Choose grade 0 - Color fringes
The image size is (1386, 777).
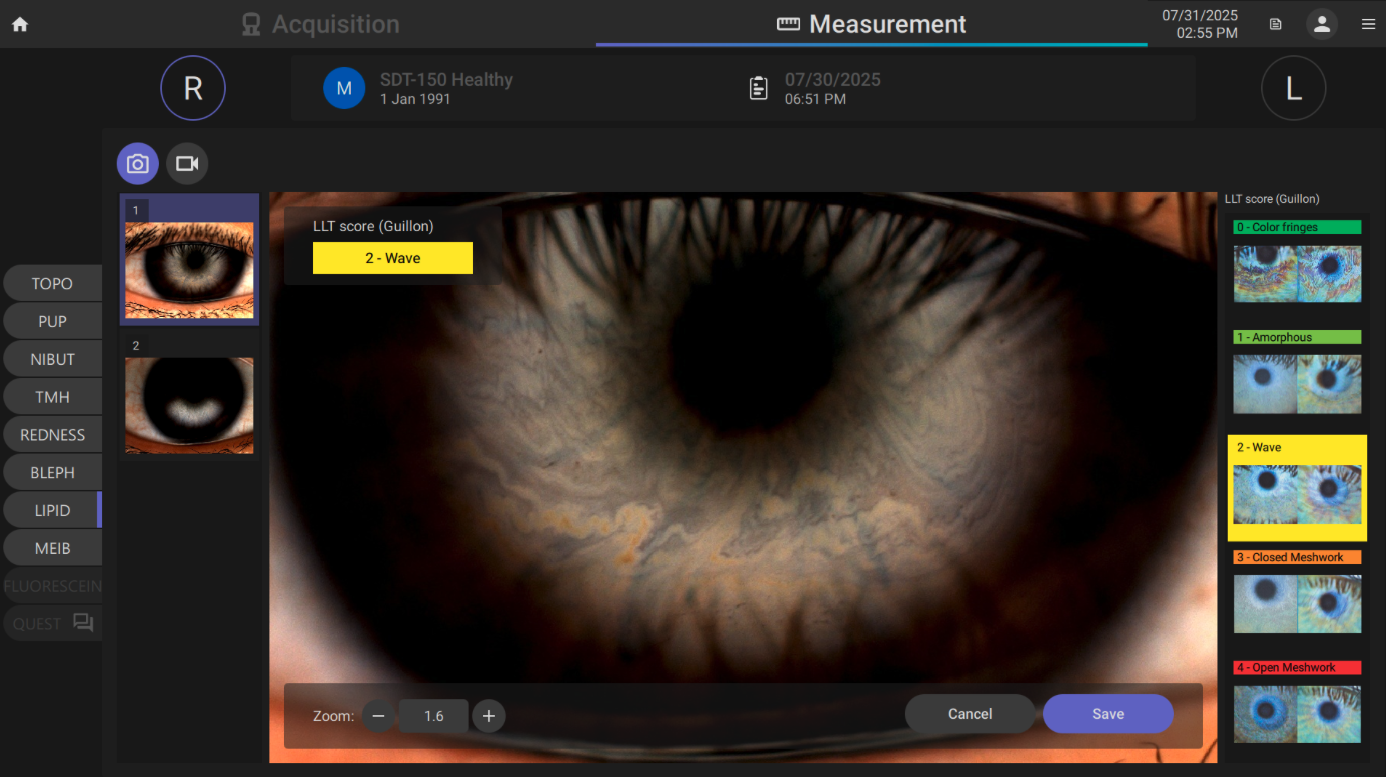[1297, 262]
